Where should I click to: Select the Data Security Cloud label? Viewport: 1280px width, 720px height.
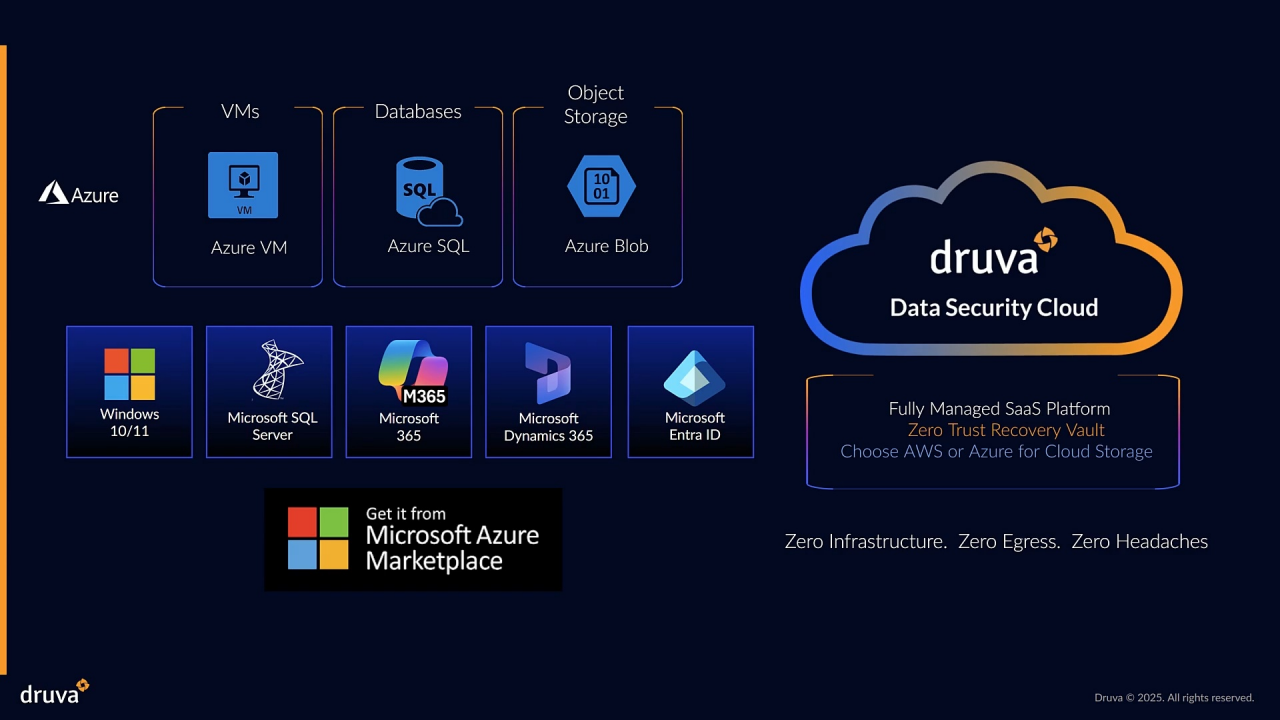(x=993, y=307)
